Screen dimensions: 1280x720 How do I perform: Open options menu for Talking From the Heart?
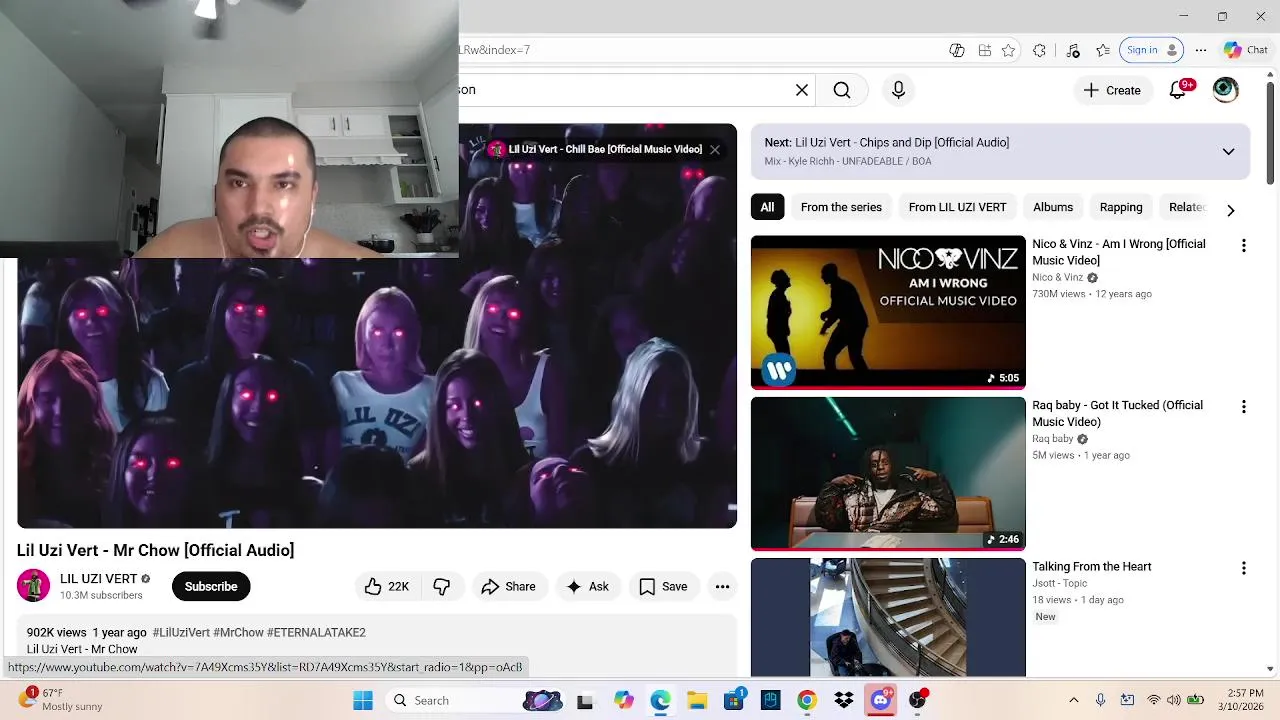click(1243, 568)
